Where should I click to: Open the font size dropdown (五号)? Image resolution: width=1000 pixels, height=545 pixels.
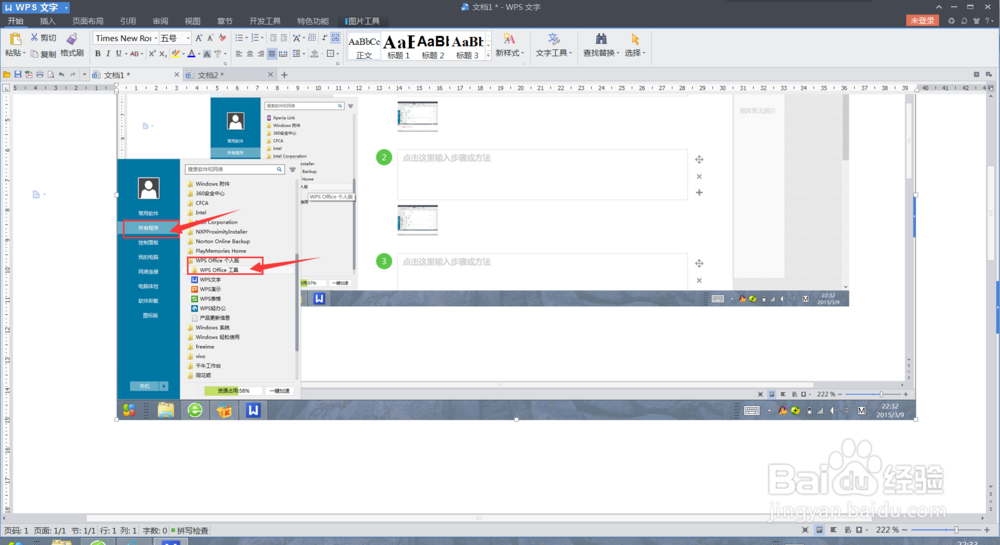[188, 38]
